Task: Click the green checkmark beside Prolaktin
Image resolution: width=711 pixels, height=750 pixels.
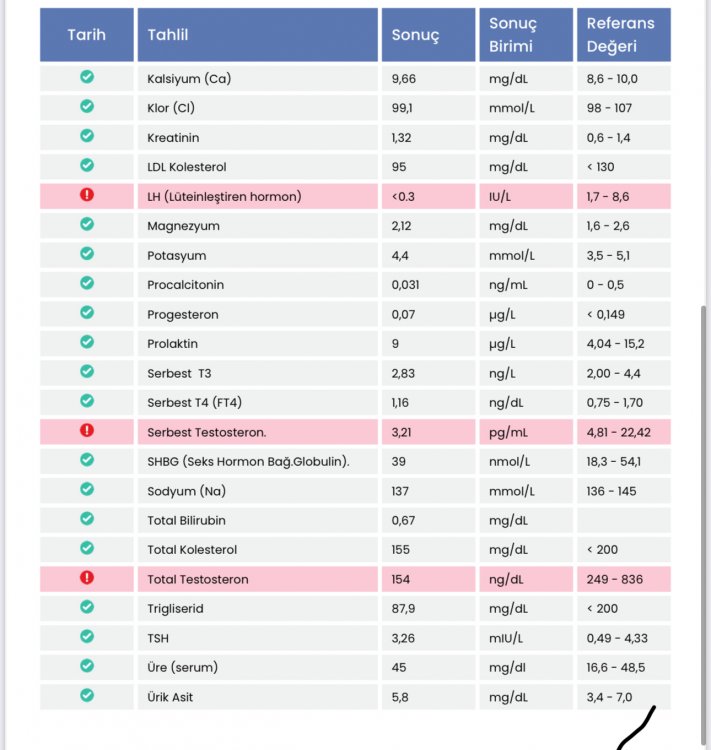Action: pos(87,342)
